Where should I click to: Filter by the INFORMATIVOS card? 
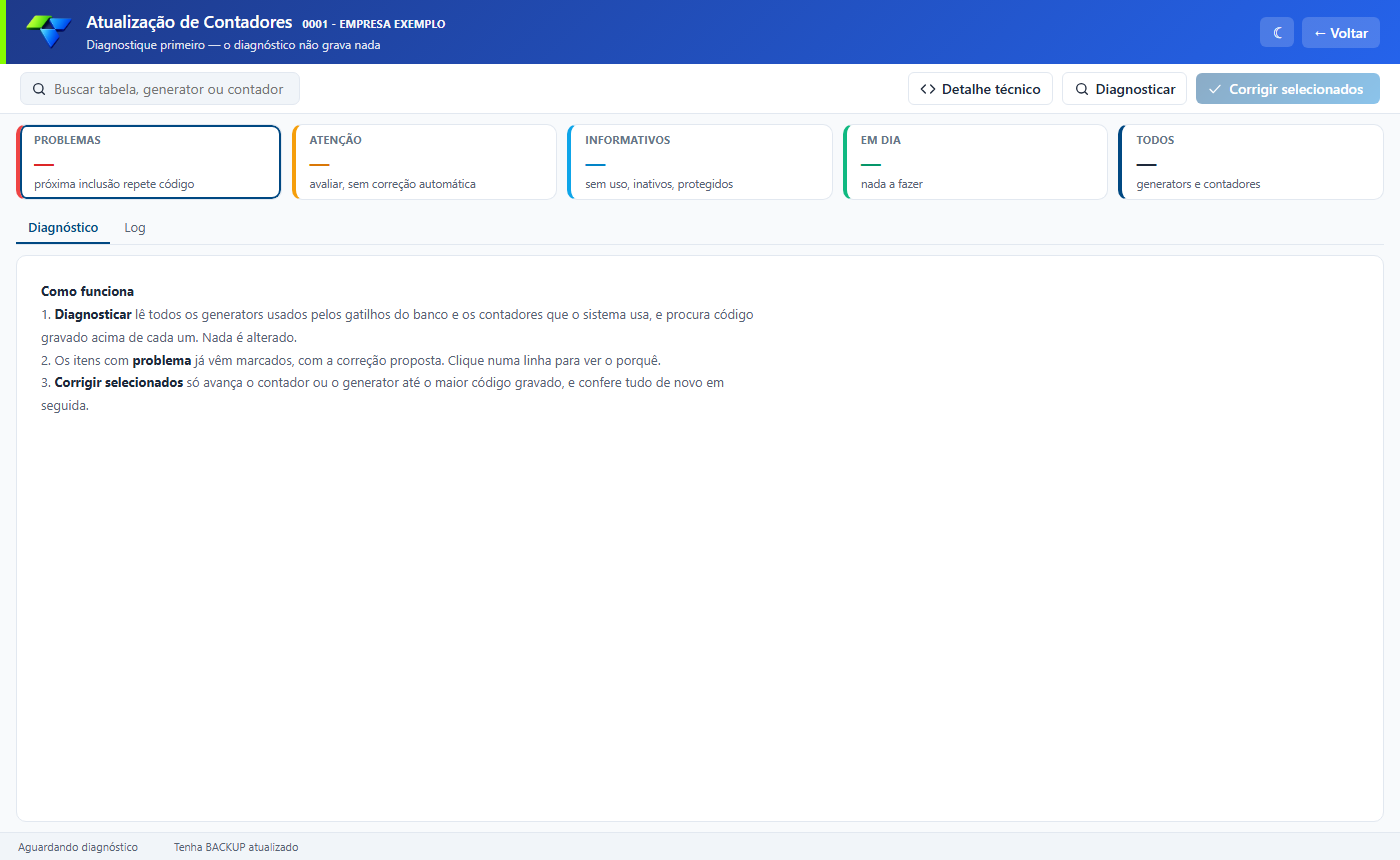700,162
